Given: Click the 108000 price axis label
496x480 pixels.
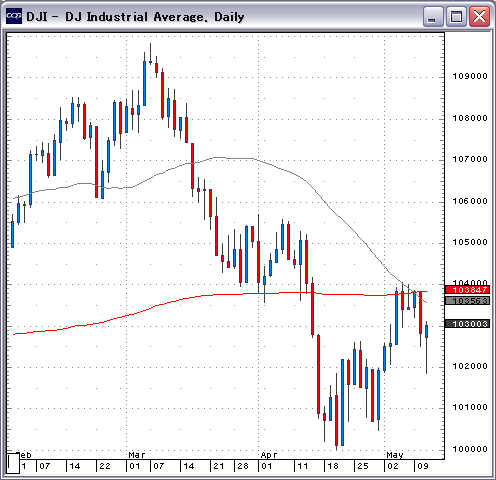Looking at the screenshot, I should click(x=470, y=118).
